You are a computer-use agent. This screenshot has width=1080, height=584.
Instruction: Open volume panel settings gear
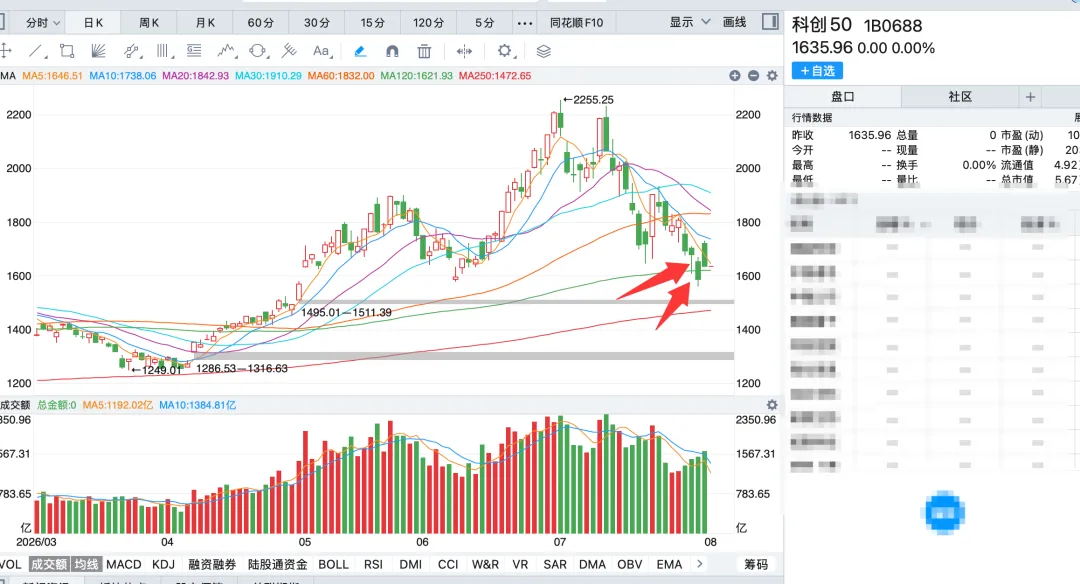coord(772,405)
